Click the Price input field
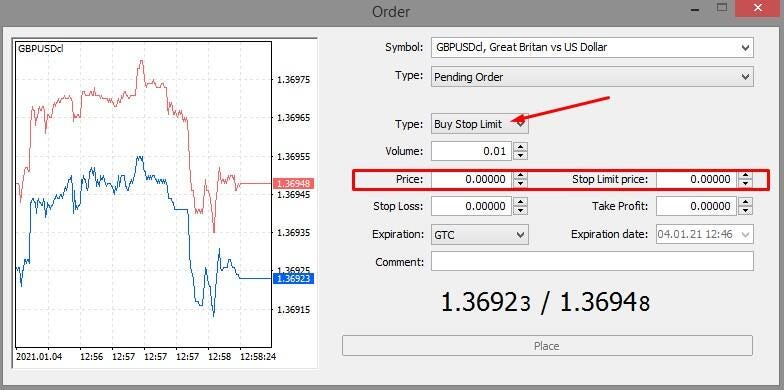 472,179
